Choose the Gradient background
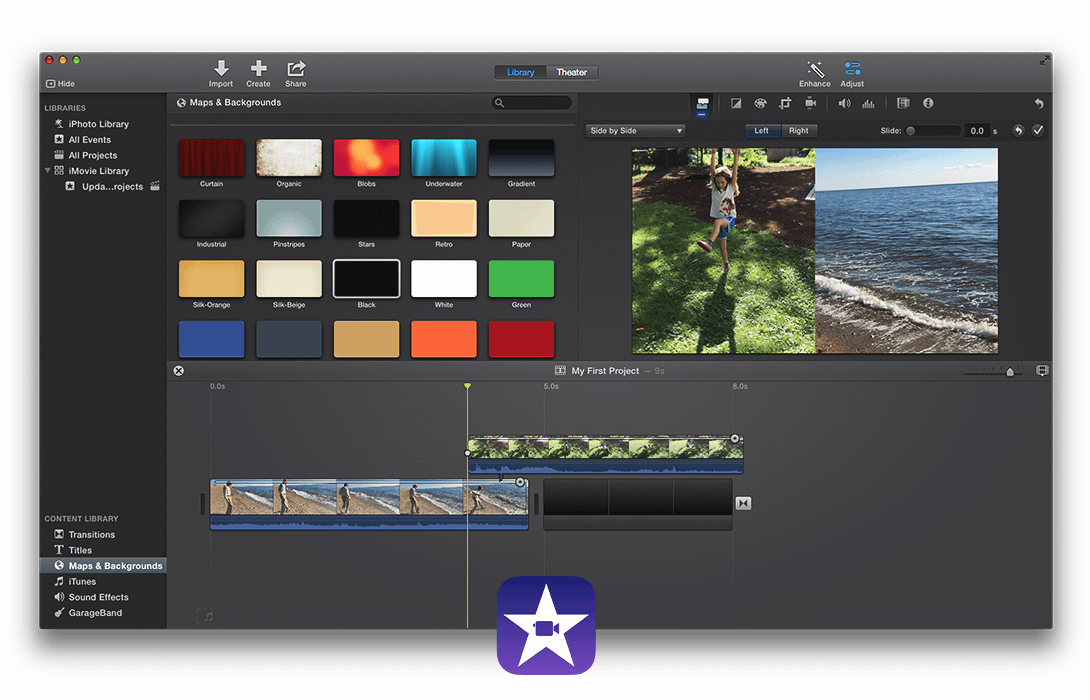1090x700 pixels. [521, 158]
